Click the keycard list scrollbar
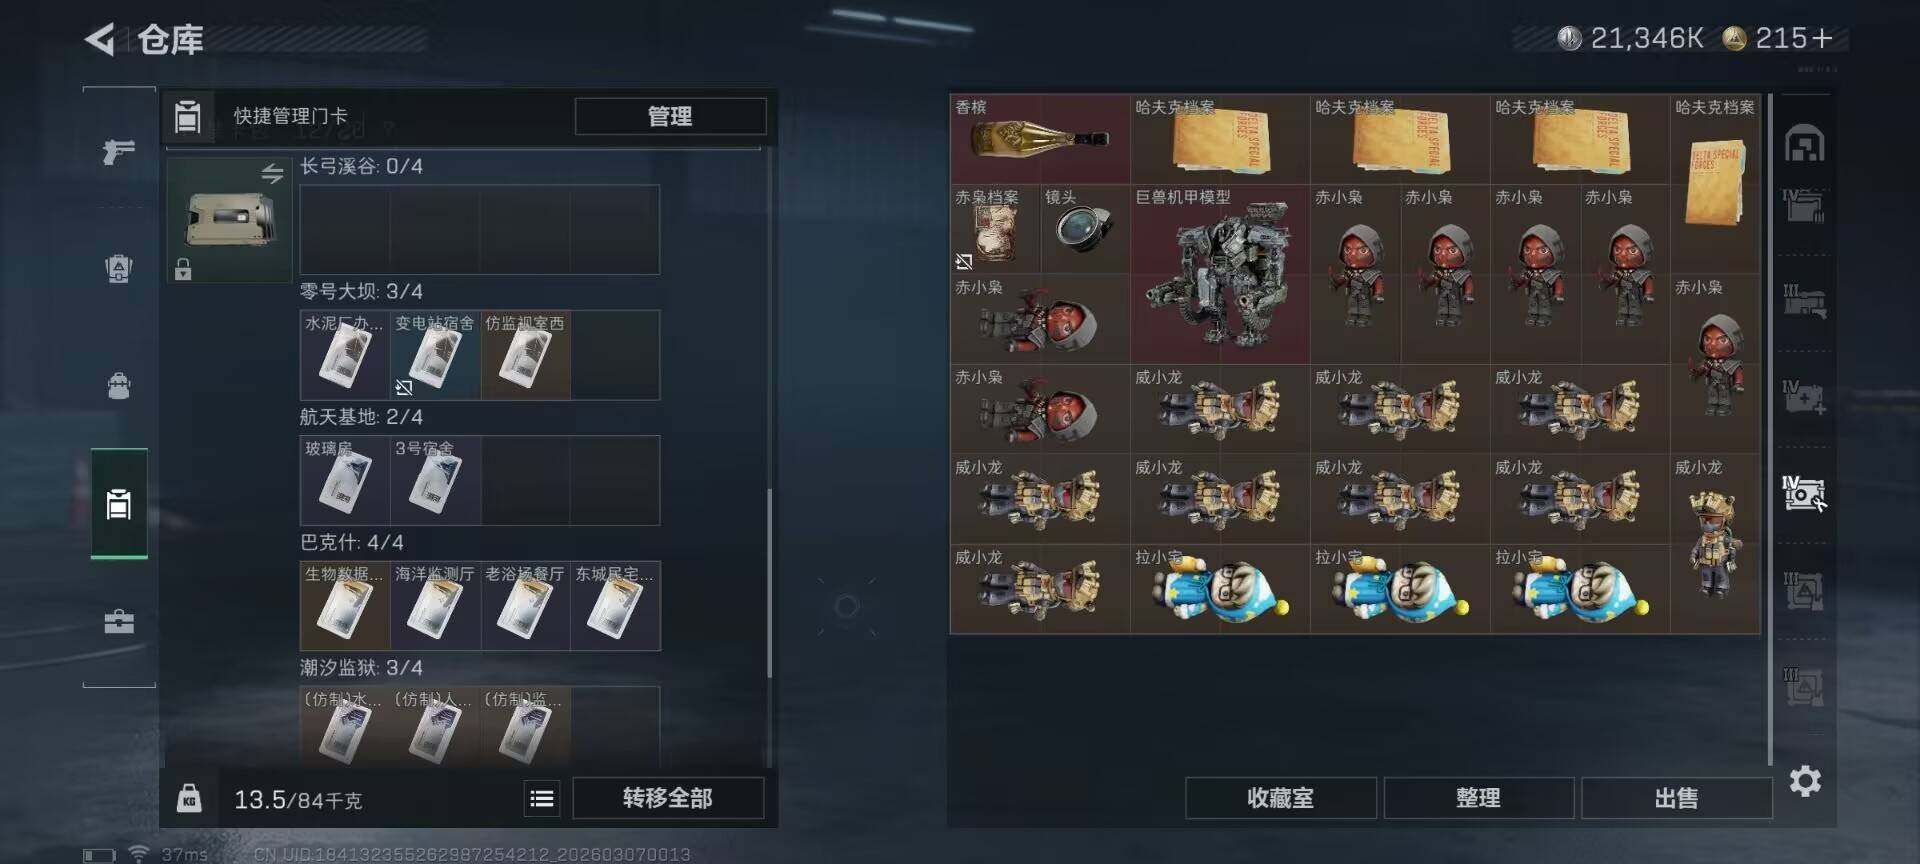Viewport: 1920px width, 864px height. tap(769, 584)
